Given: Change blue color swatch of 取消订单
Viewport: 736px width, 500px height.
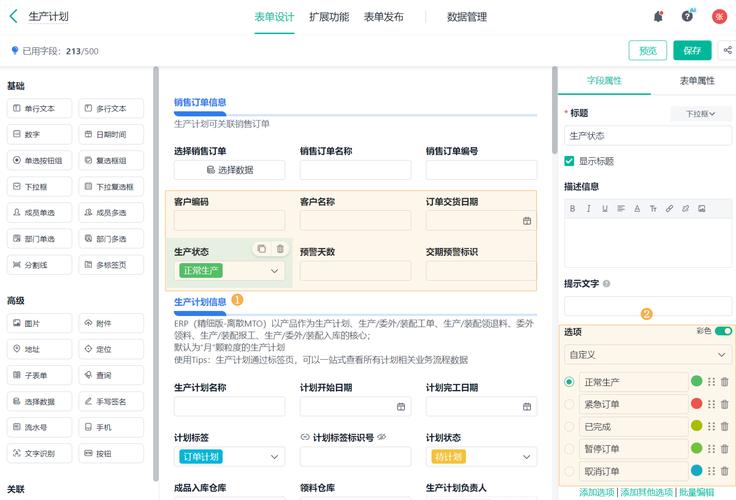Looking at the screenshot, I should (x=697, y=469).
